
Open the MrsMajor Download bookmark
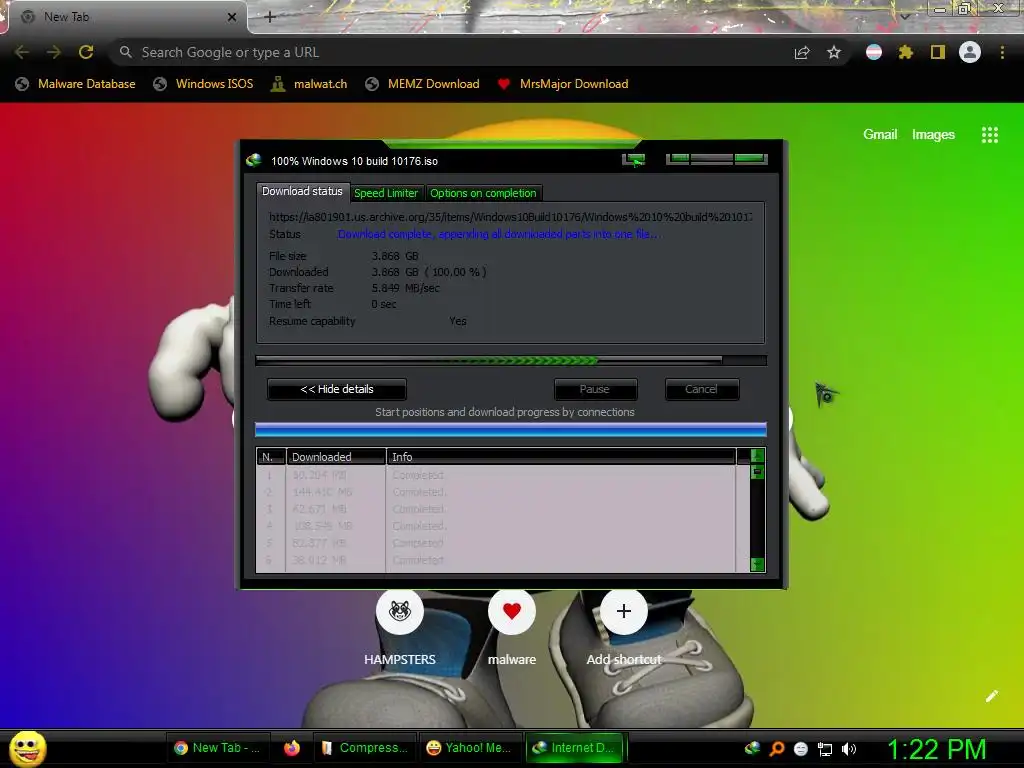point(562,84)
